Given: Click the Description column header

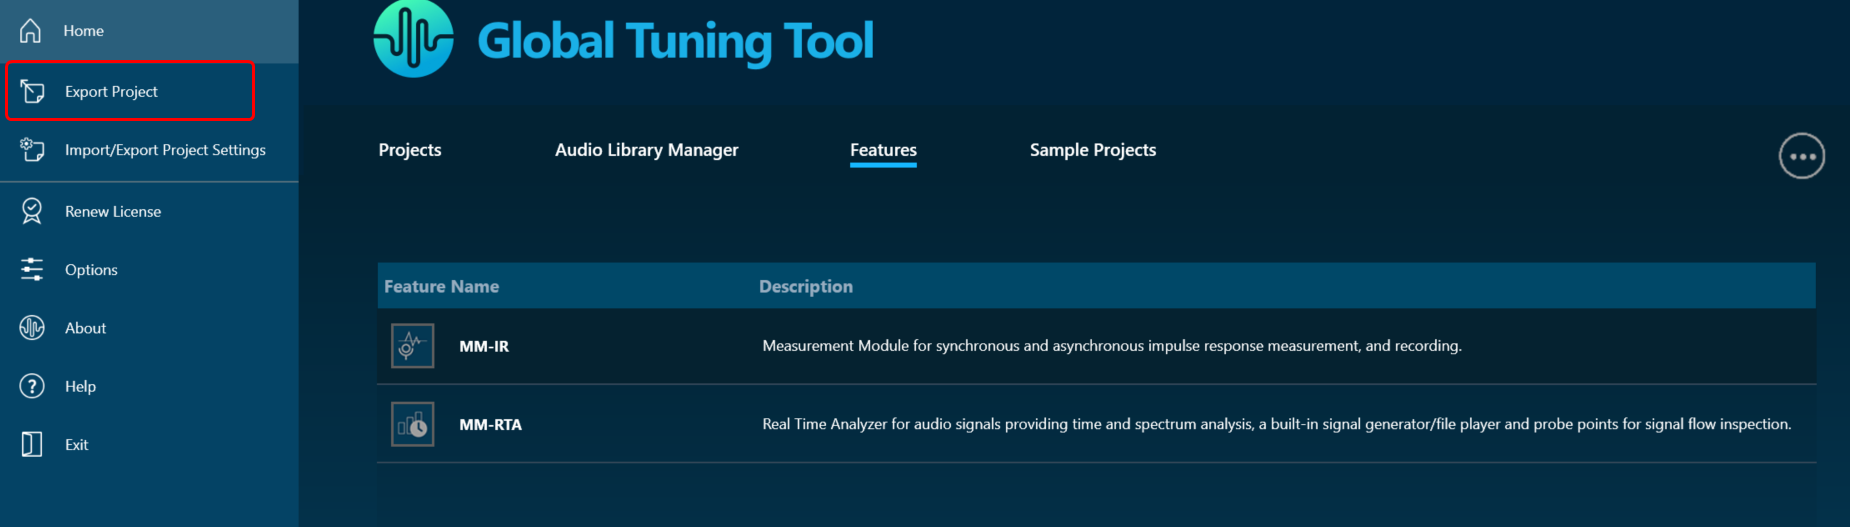Looking at the screenshot, I should click(806, 286).
